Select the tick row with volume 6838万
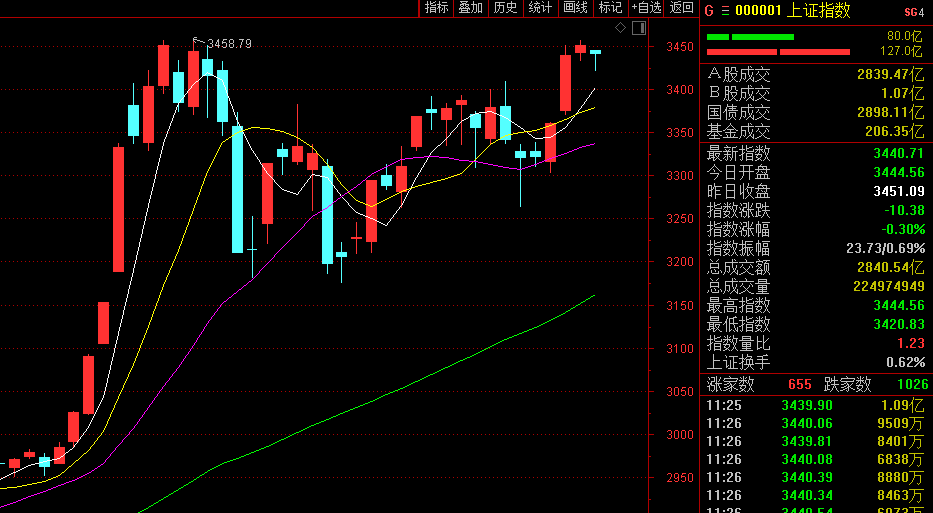The image size is (933, 513). click(x=816, y=459)
